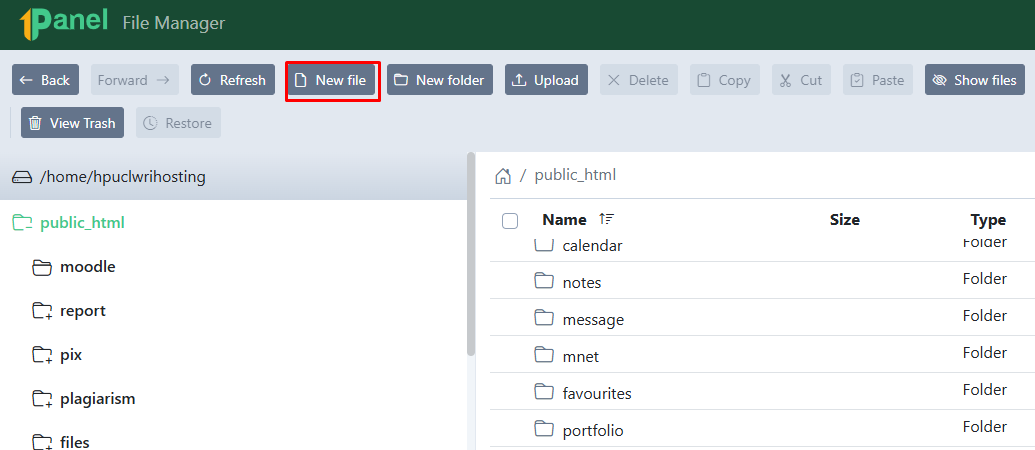Toggle Name column sort order icon
The height and width of the screenshot is (450, 1035).
click(x=605, y=219)
